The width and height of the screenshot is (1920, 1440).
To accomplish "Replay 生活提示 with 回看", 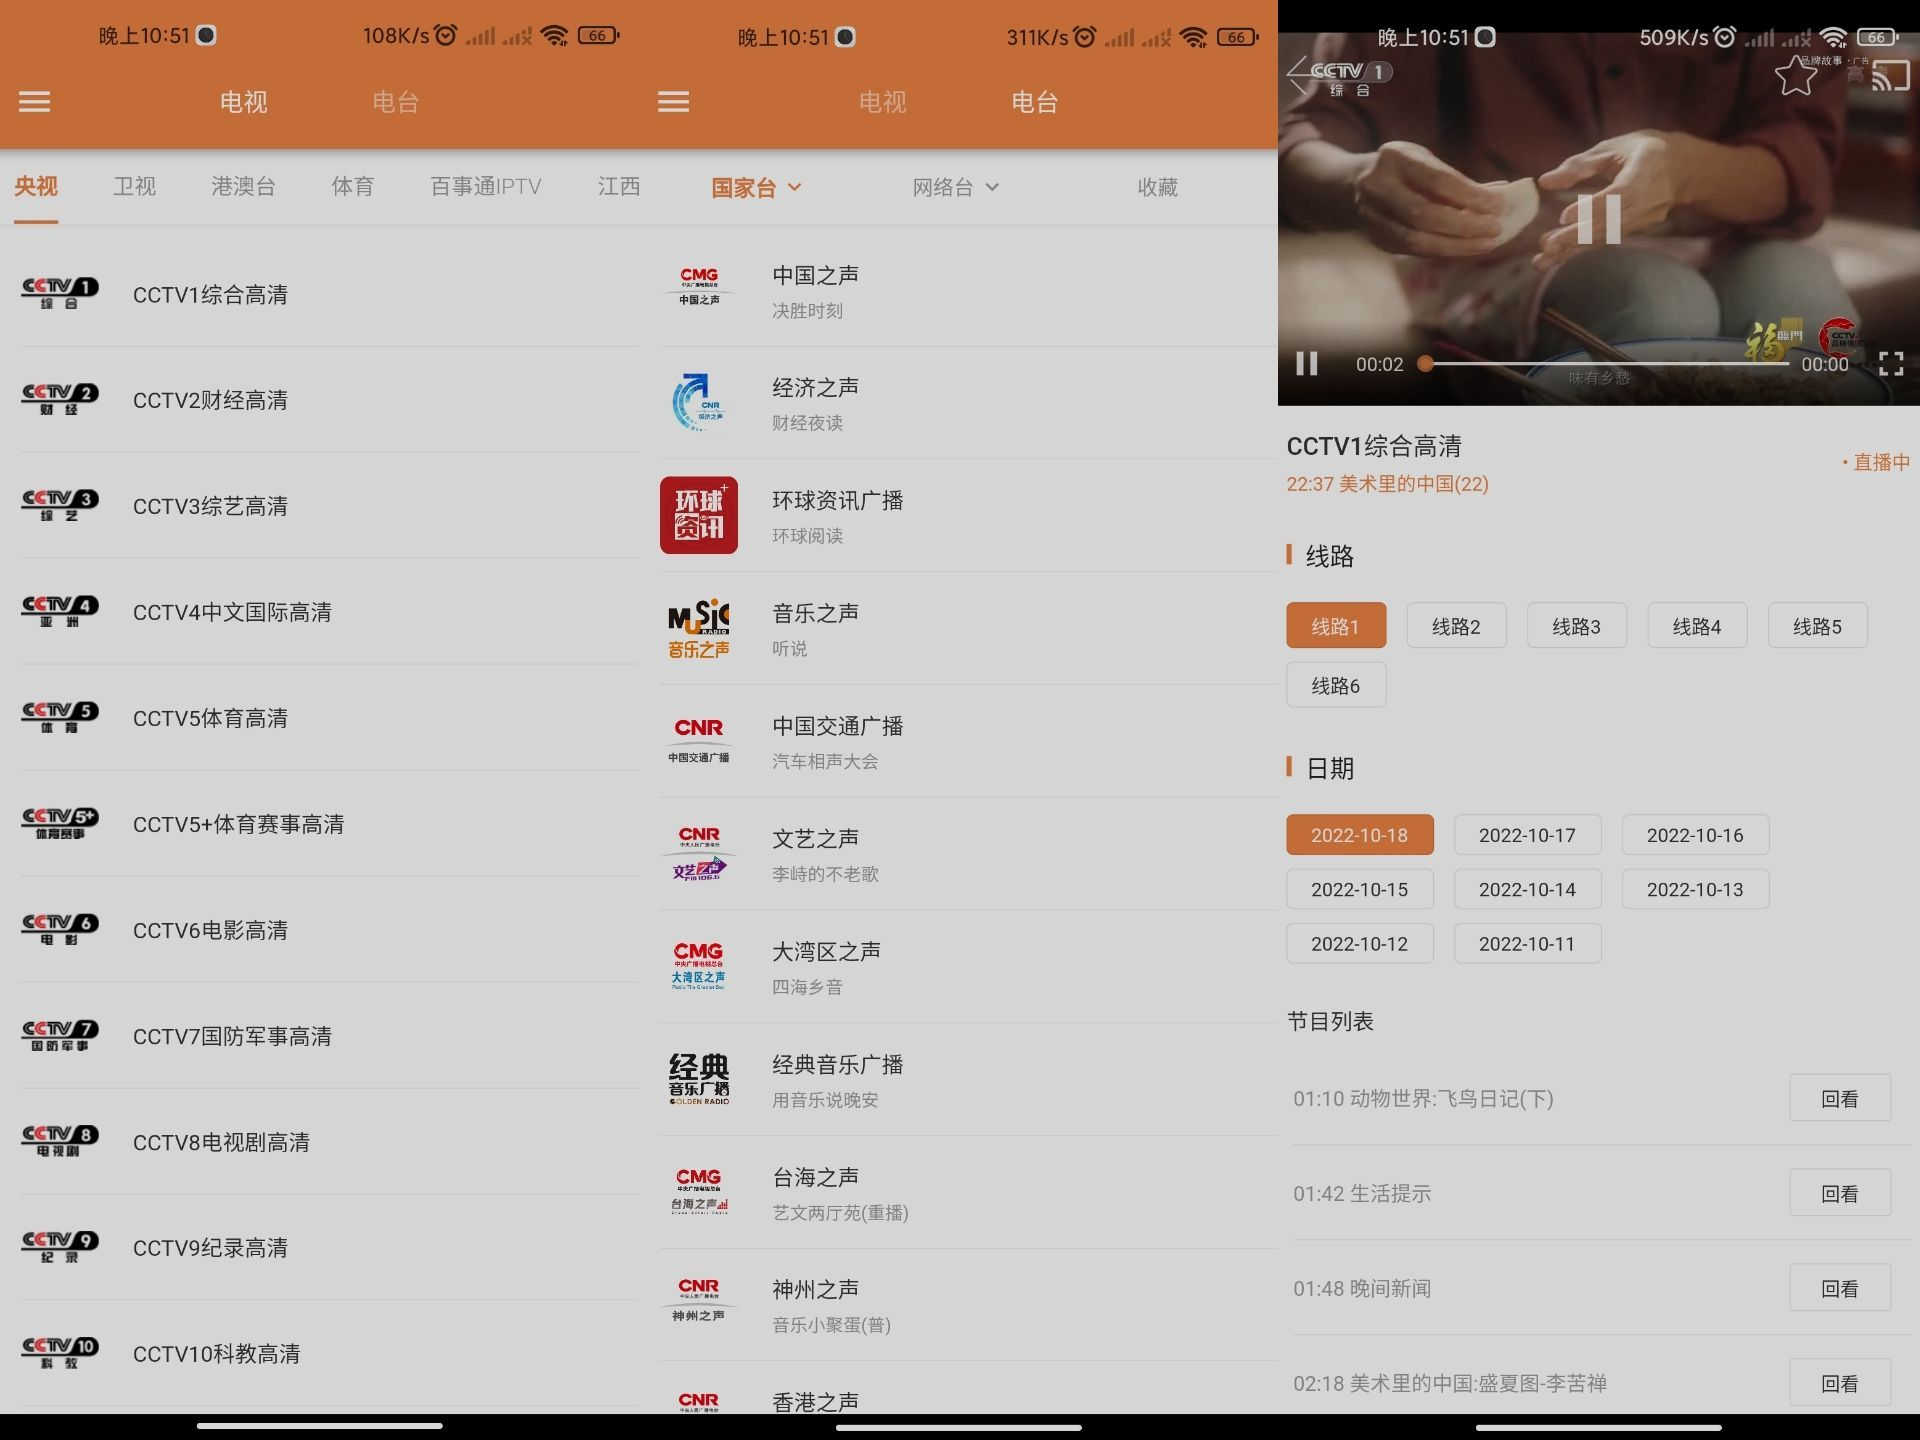I will 1839,1193.
